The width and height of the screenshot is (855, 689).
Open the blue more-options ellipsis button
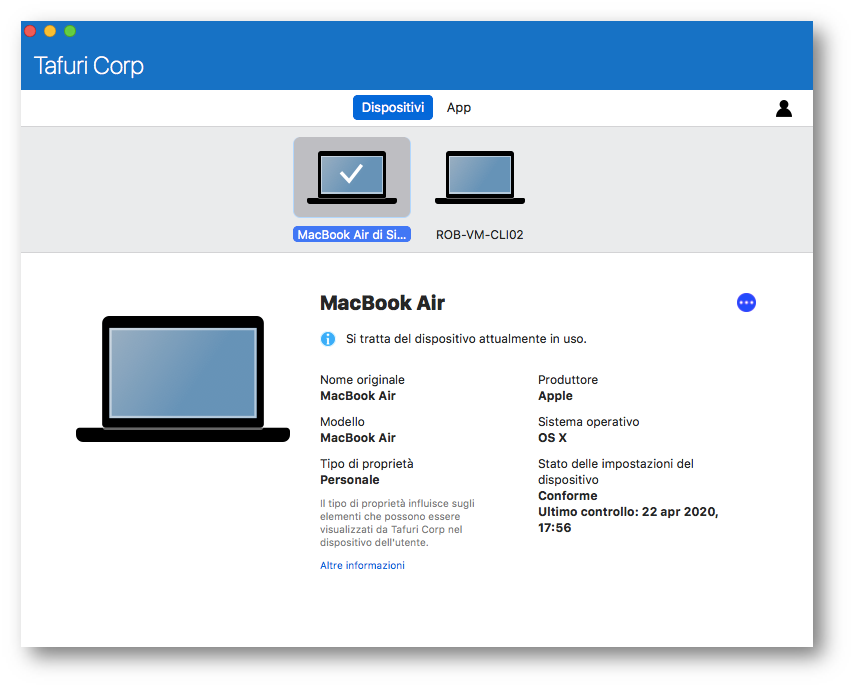tap(746, 303)
